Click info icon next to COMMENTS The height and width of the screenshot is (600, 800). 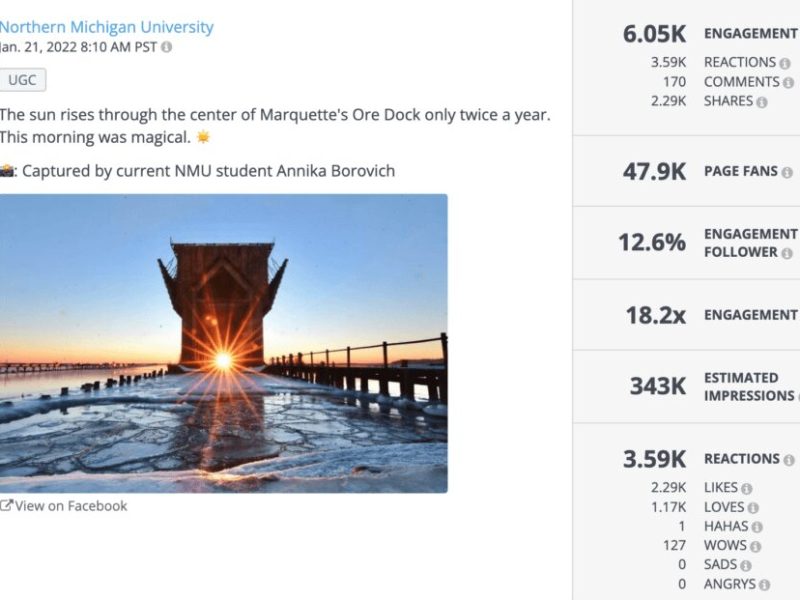click(x=788, y=82)
